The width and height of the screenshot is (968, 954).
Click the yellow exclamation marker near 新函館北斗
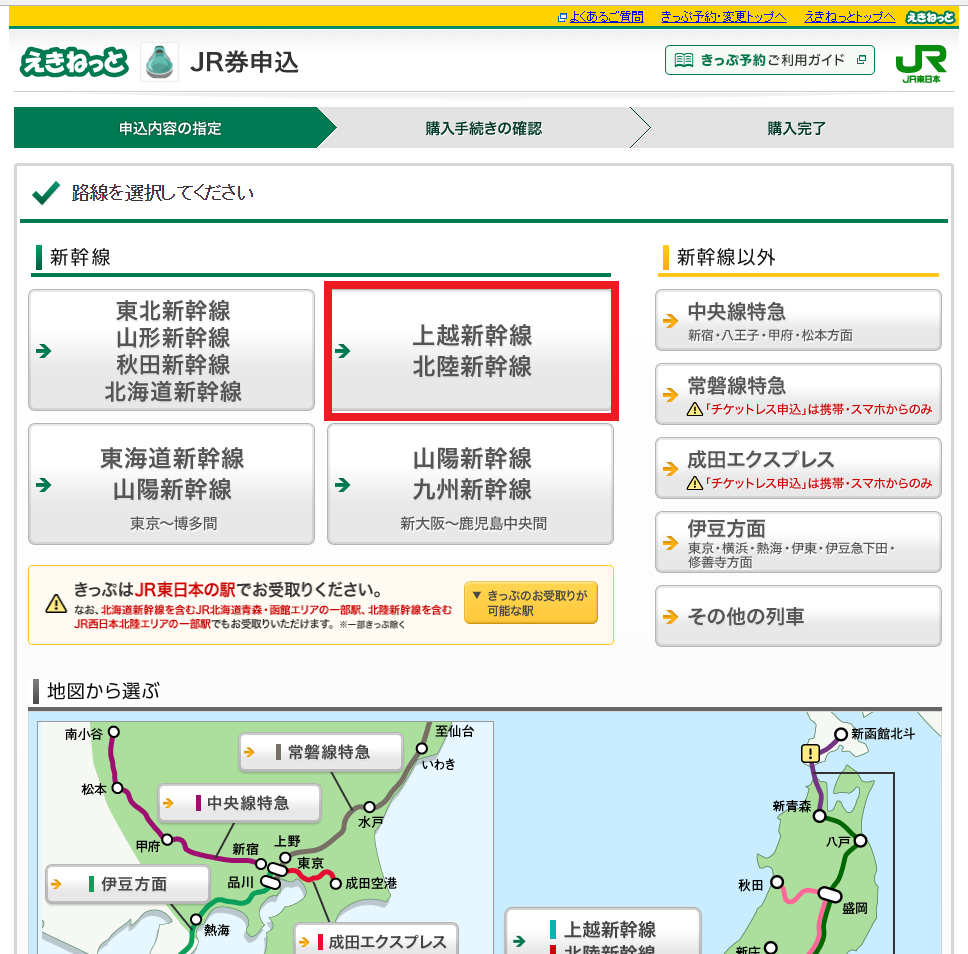[x=810, y=753]
